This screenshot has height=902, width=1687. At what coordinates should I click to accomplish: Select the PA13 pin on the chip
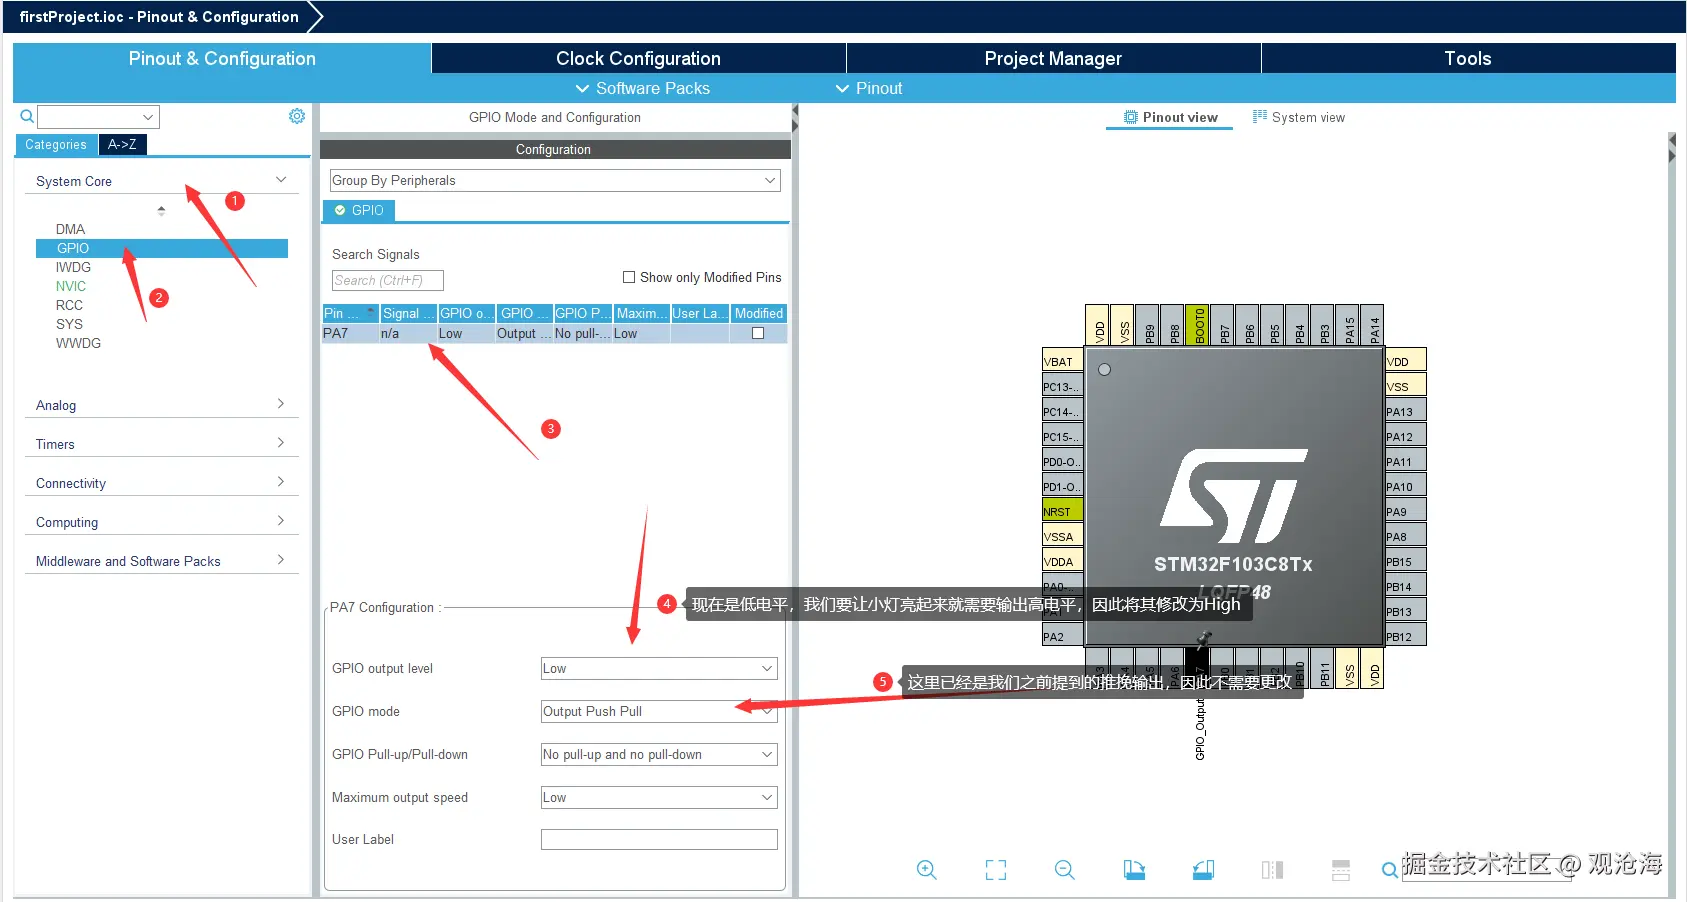[x=1405, y=411]
